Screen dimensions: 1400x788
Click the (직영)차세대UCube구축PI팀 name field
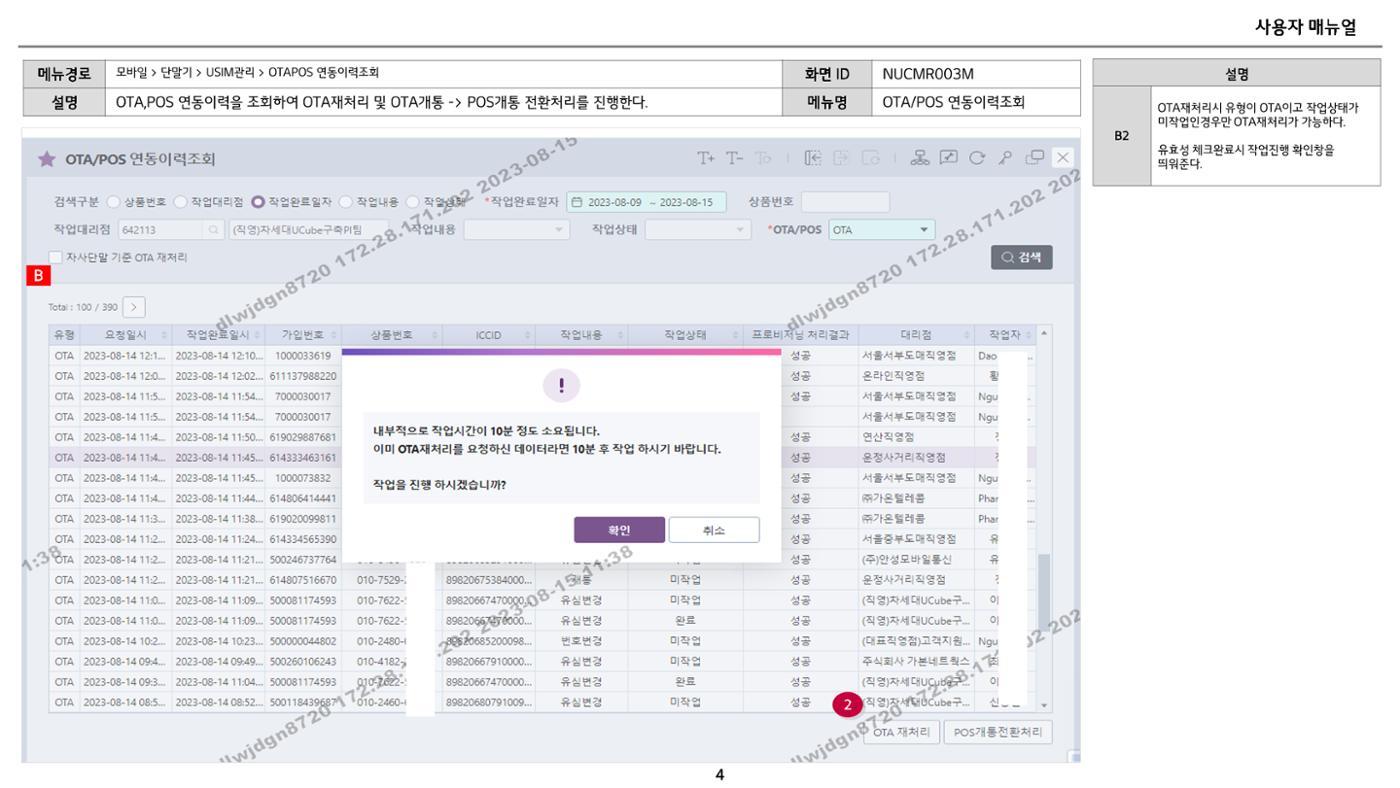click(308, 230)
